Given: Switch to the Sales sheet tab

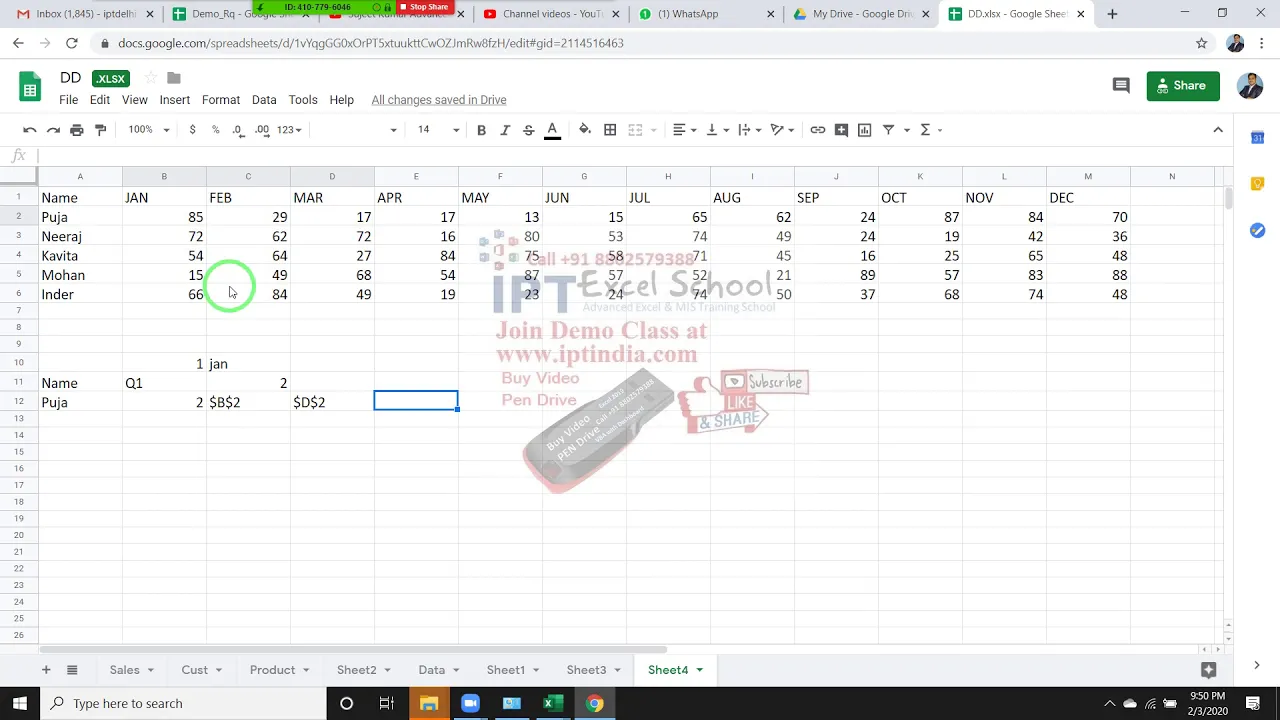Looking at the screenshot, I should [125, 670].
